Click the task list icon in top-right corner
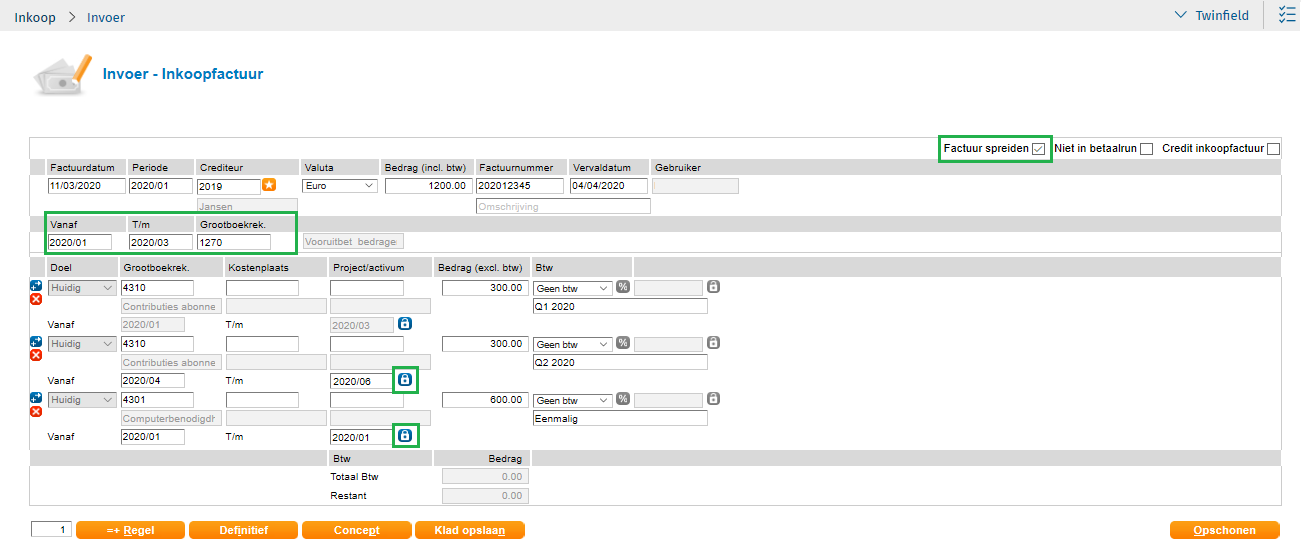Image resolution: width=1301 pixels, height=546 pixels. pos(1286,15)
